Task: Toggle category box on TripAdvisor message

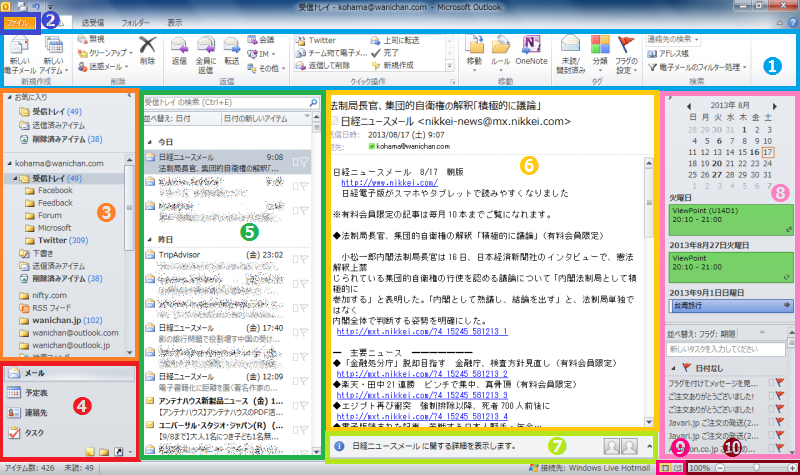Action: (295, 259)
